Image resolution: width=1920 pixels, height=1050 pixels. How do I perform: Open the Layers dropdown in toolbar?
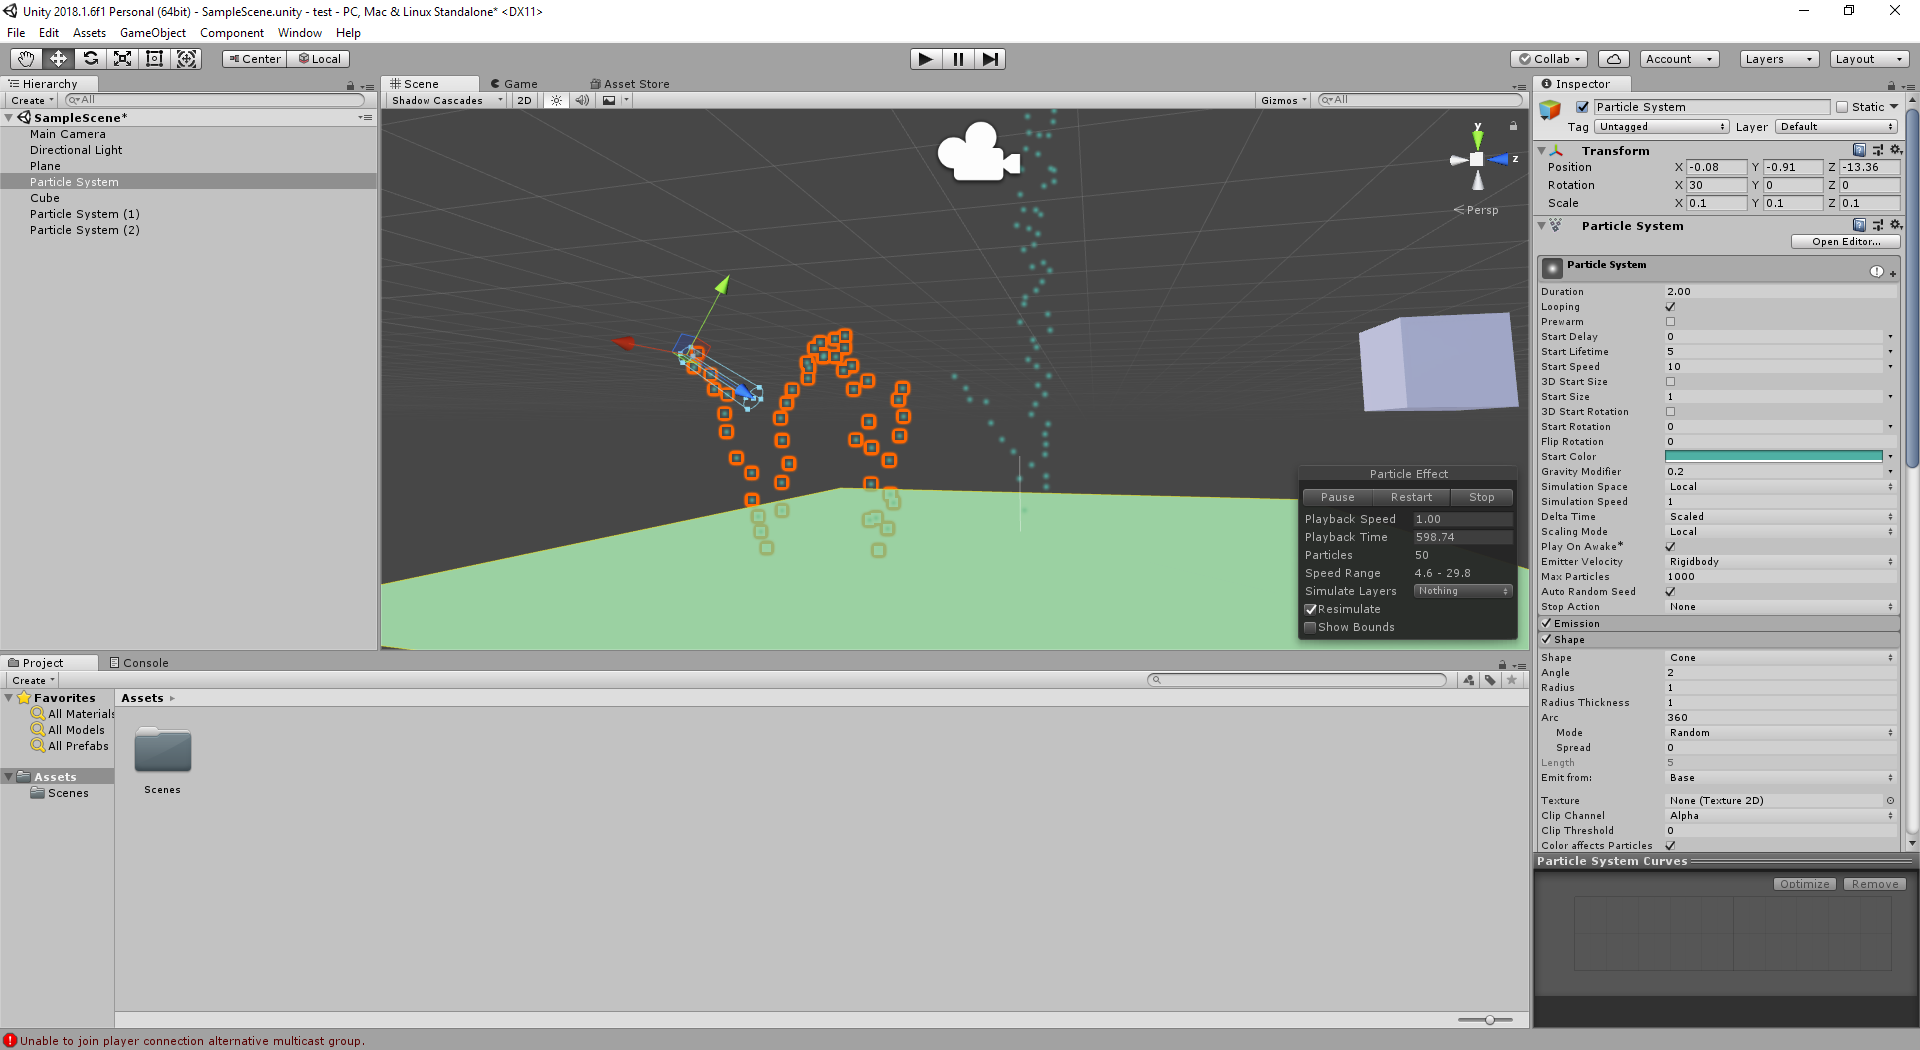coord(1778,59)
